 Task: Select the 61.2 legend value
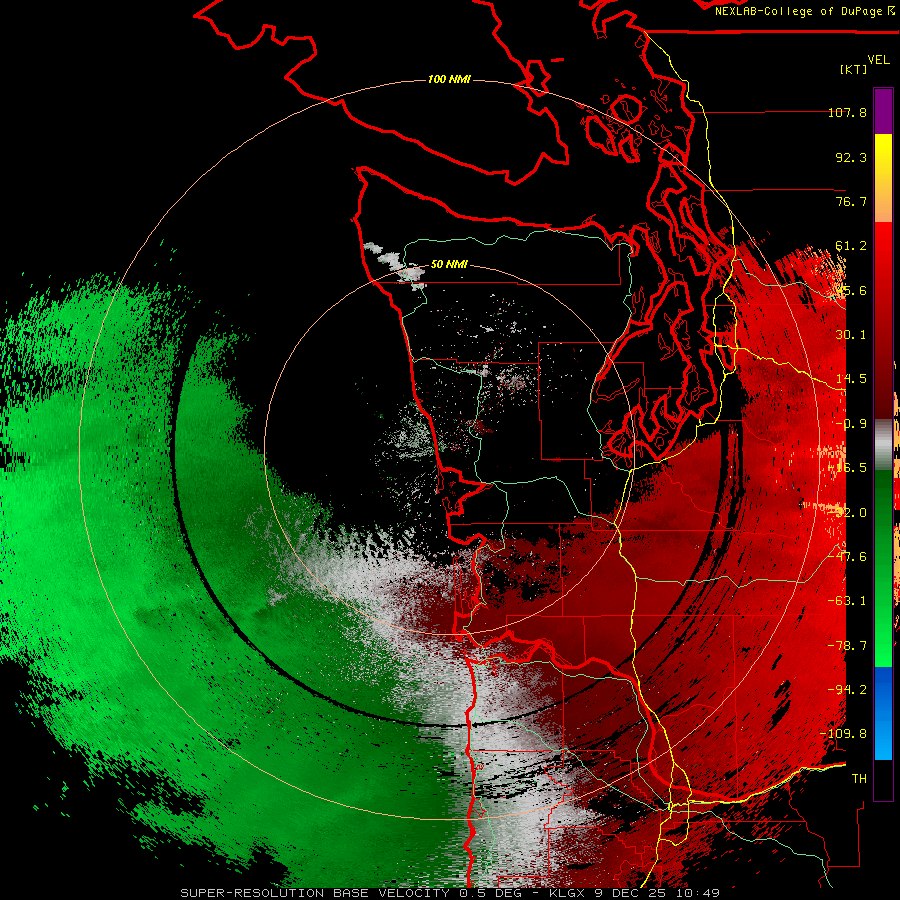[851, 246]
